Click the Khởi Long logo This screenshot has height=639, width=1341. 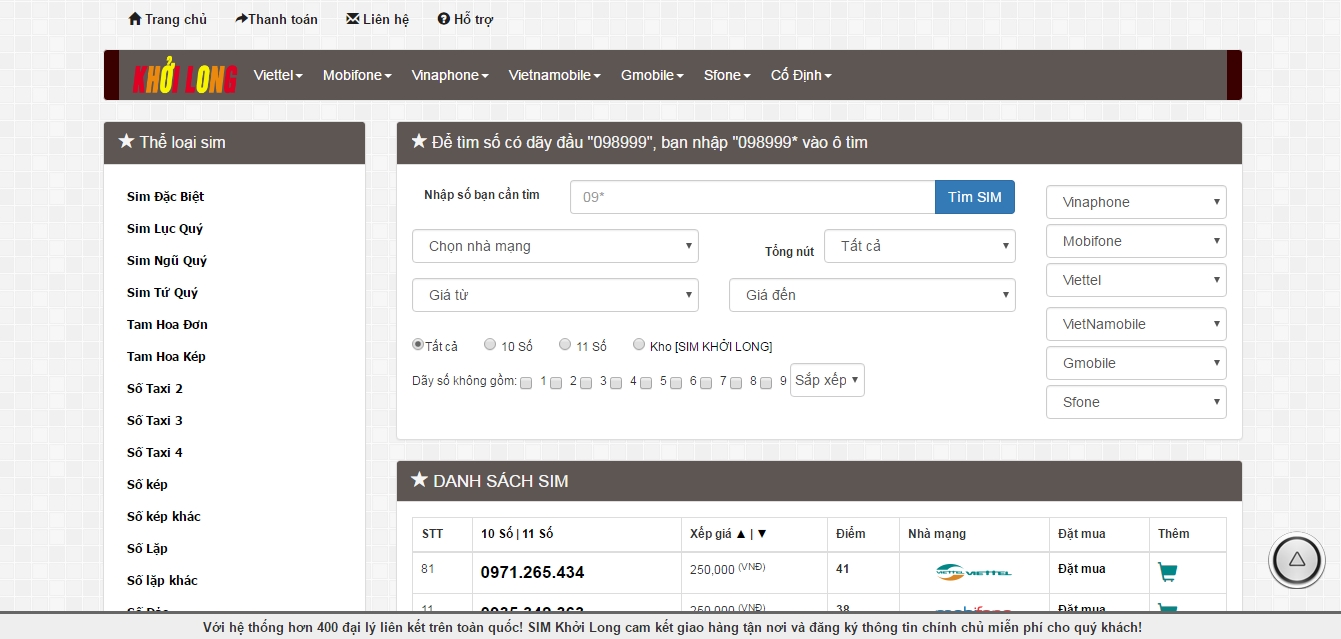coord(185,77)
